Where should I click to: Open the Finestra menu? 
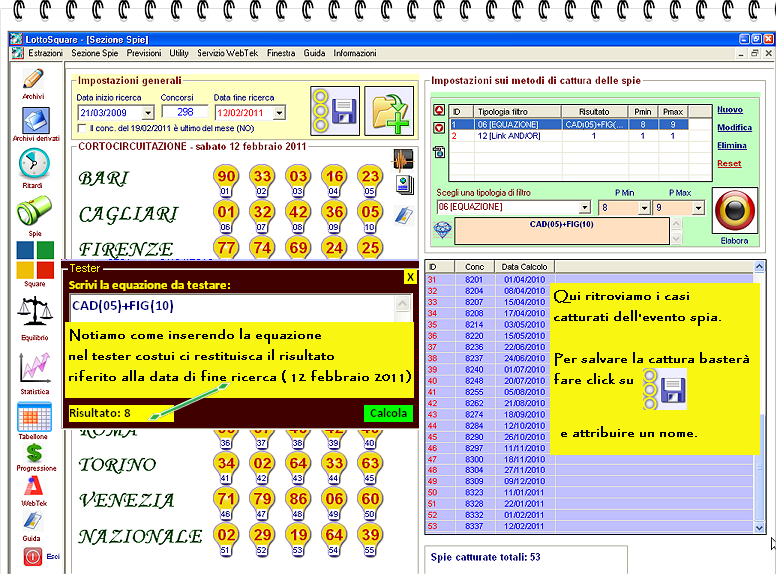click(281, 53)
